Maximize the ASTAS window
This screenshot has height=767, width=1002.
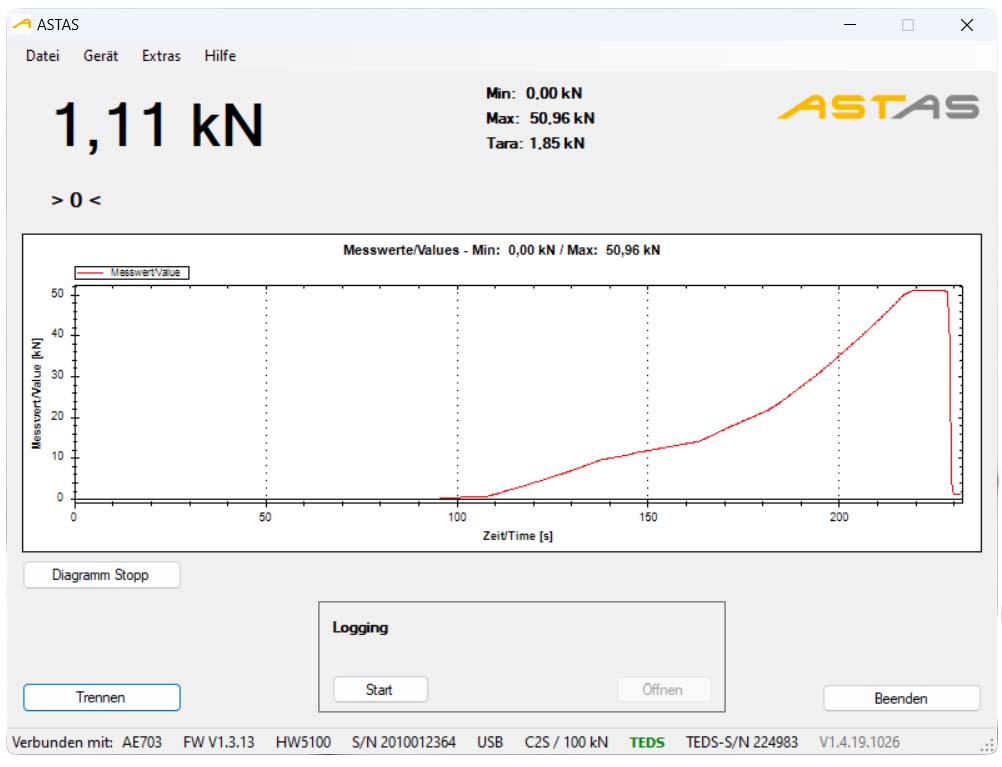coord(908,25)
